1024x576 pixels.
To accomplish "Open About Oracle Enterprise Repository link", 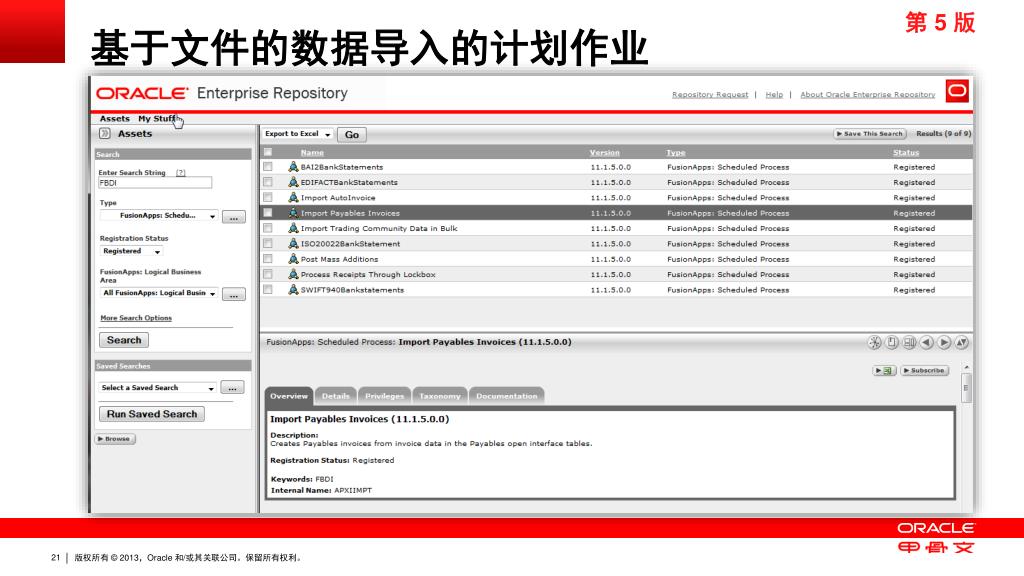I will (868, 95).
